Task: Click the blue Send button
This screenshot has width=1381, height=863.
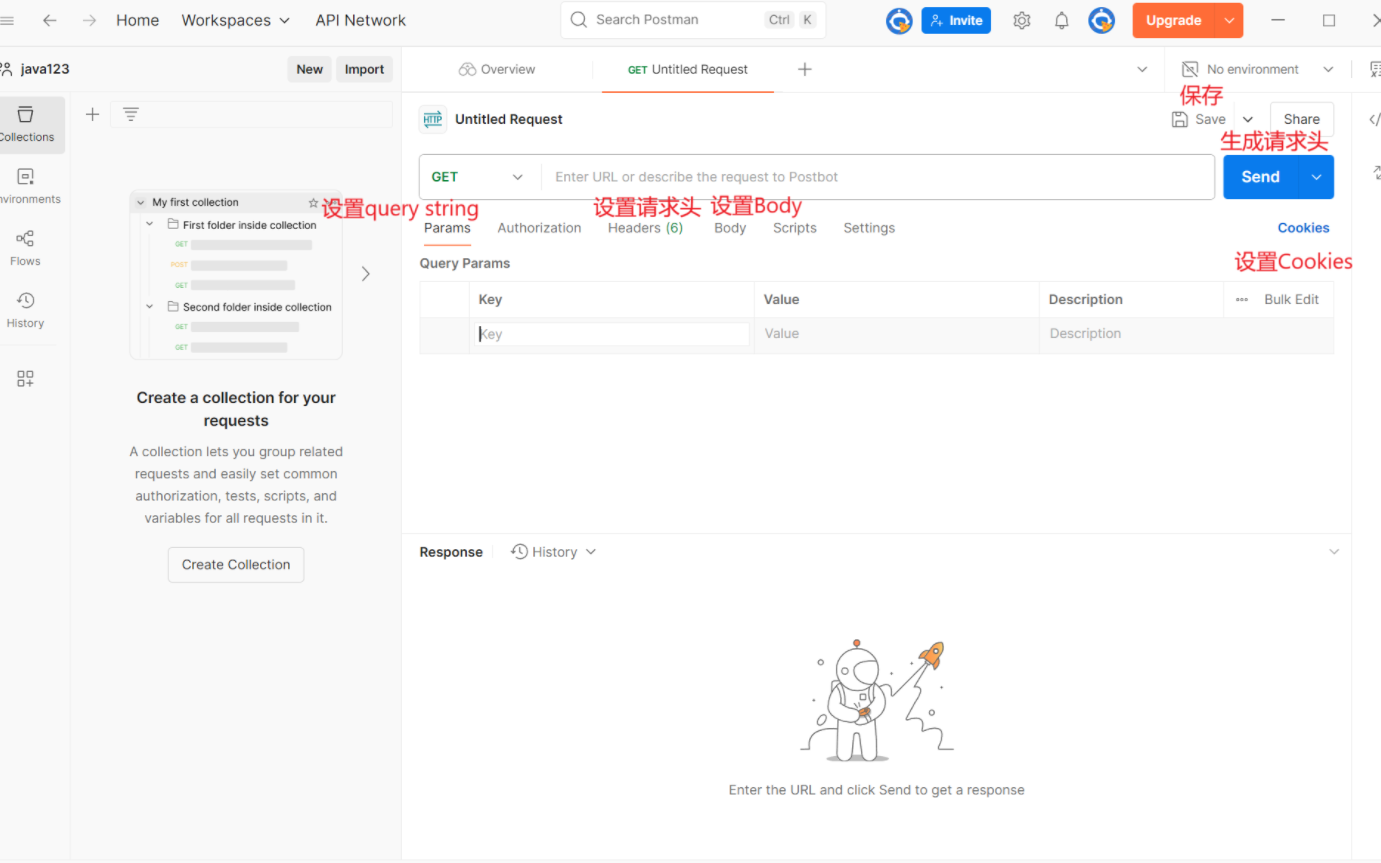Action: pyautogui.click(x=1261, y=177)
